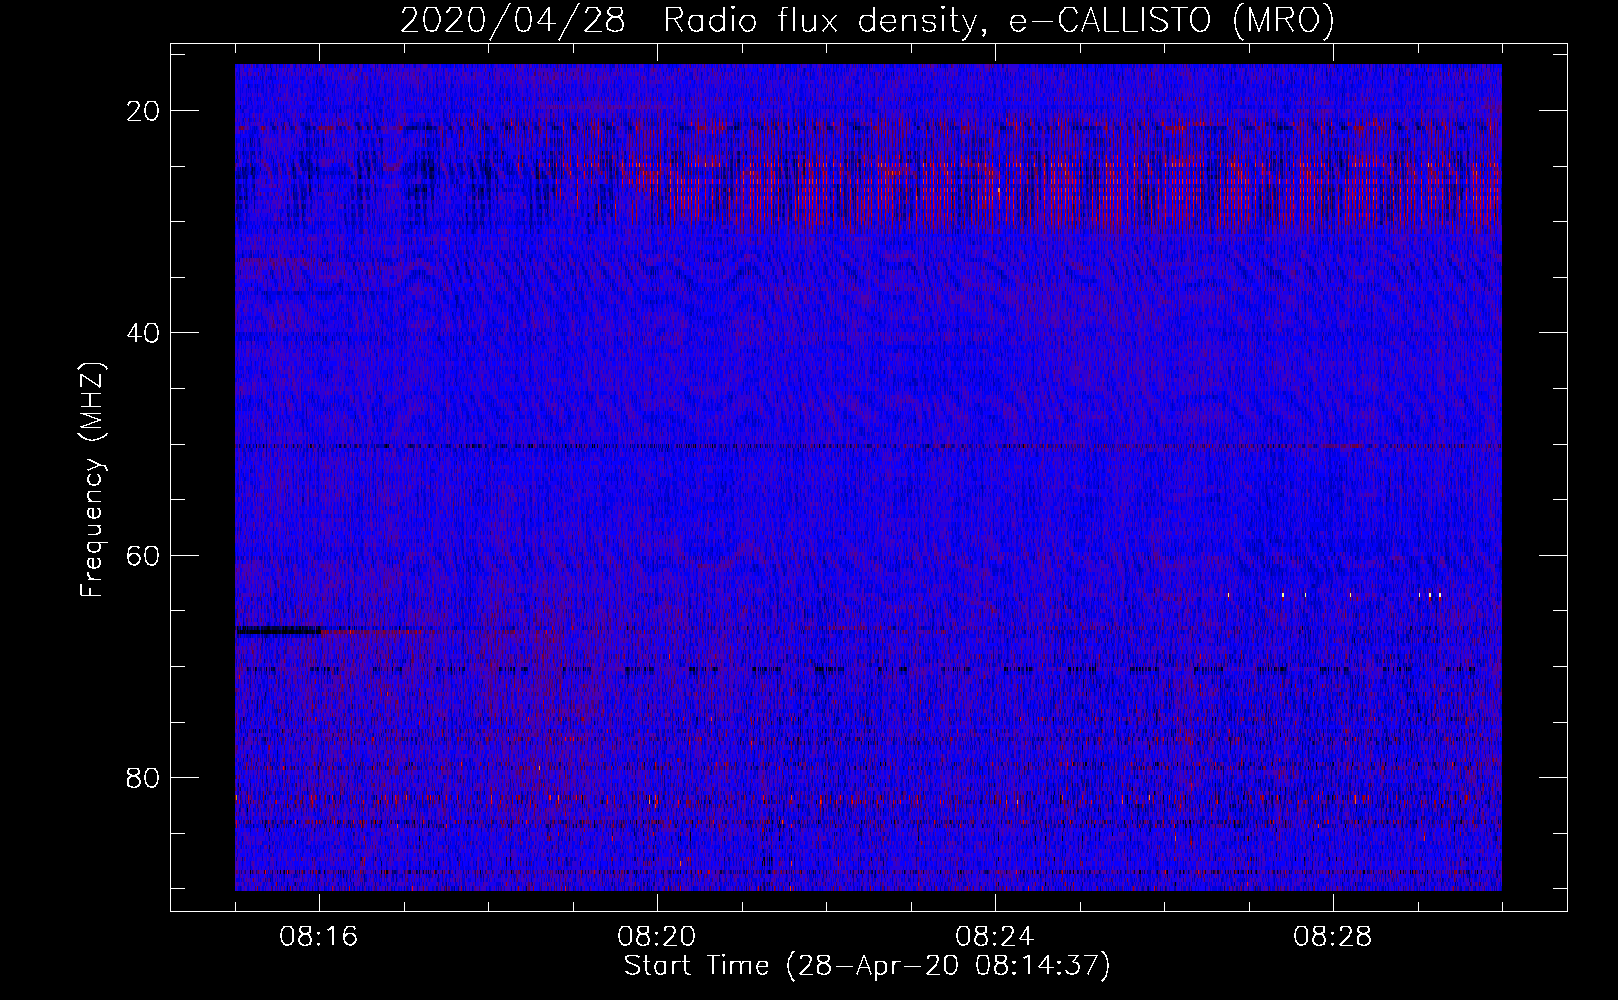
Task: Click the '08:28' time tick label
Action: point(1333,937)
